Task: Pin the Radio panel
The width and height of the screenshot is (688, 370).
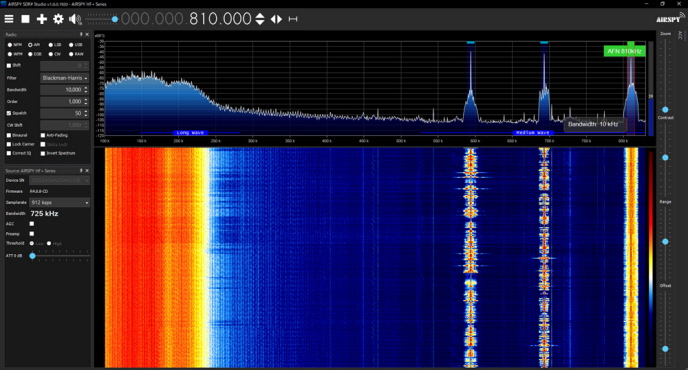Action: [81, 34]
